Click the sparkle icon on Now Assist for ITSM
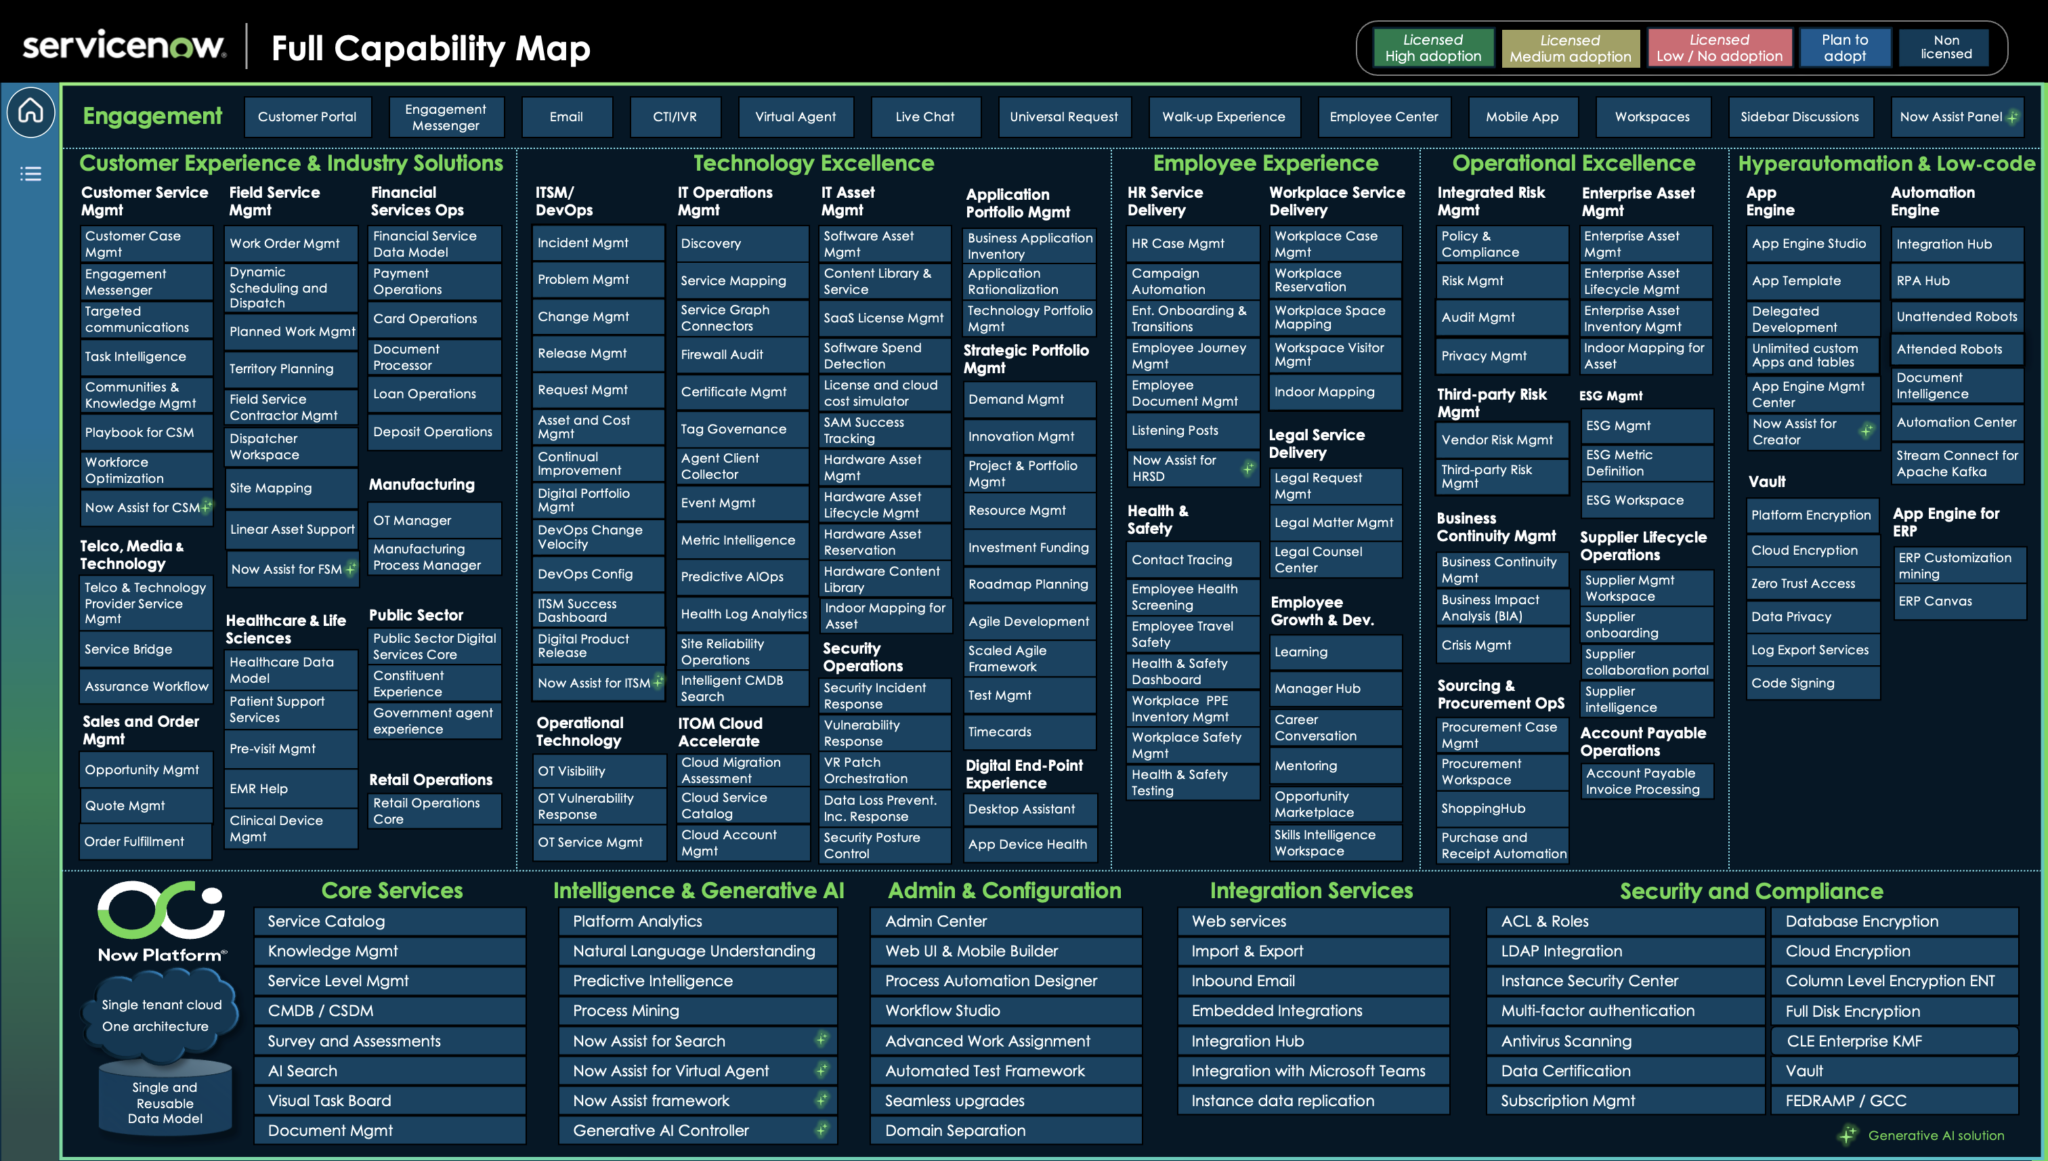Viewport: 2048px width, 1161px height. click(x=658, y=683)
